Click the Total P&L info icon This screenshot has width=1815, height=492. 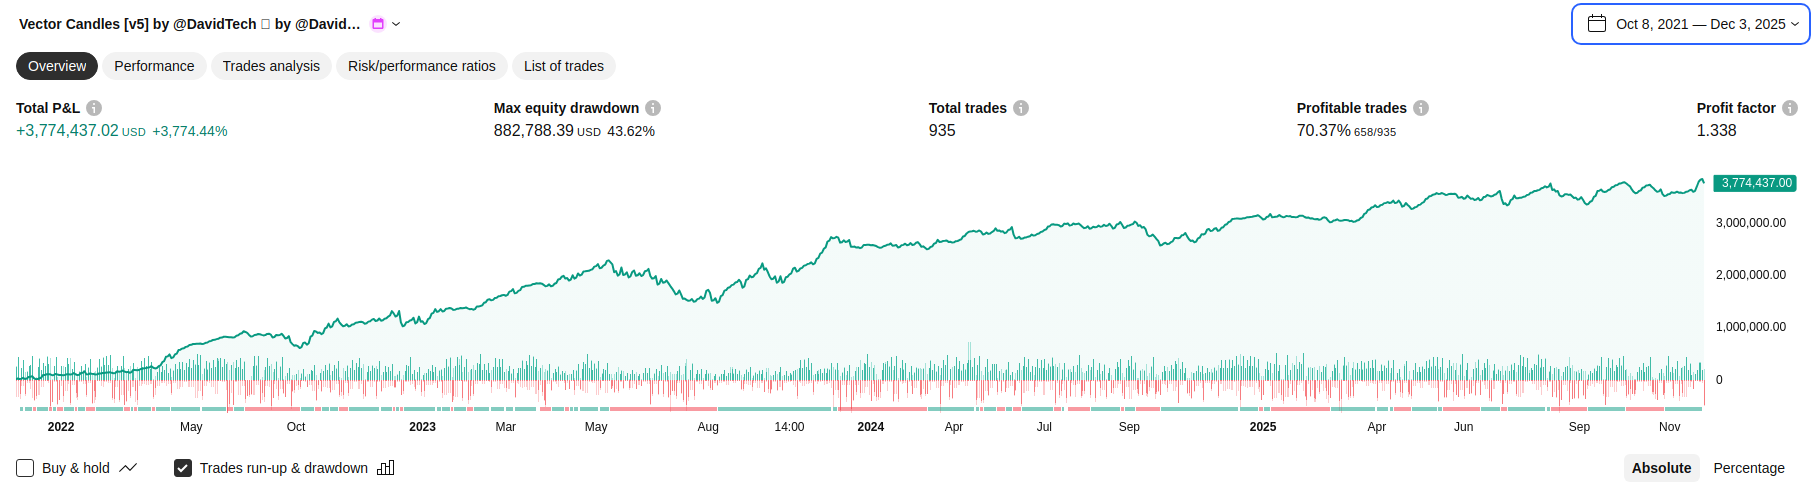(x=94, y=108)
